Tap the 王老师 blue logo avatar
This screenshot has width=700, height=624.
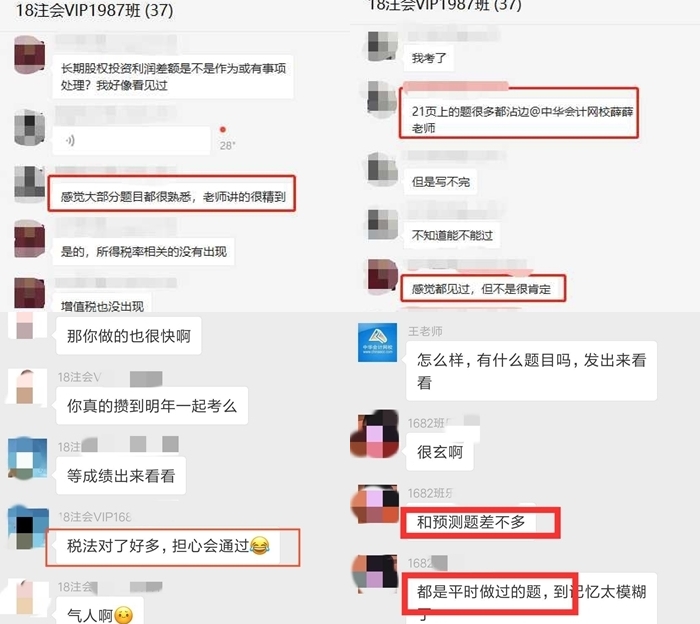[x=377, y=342]
